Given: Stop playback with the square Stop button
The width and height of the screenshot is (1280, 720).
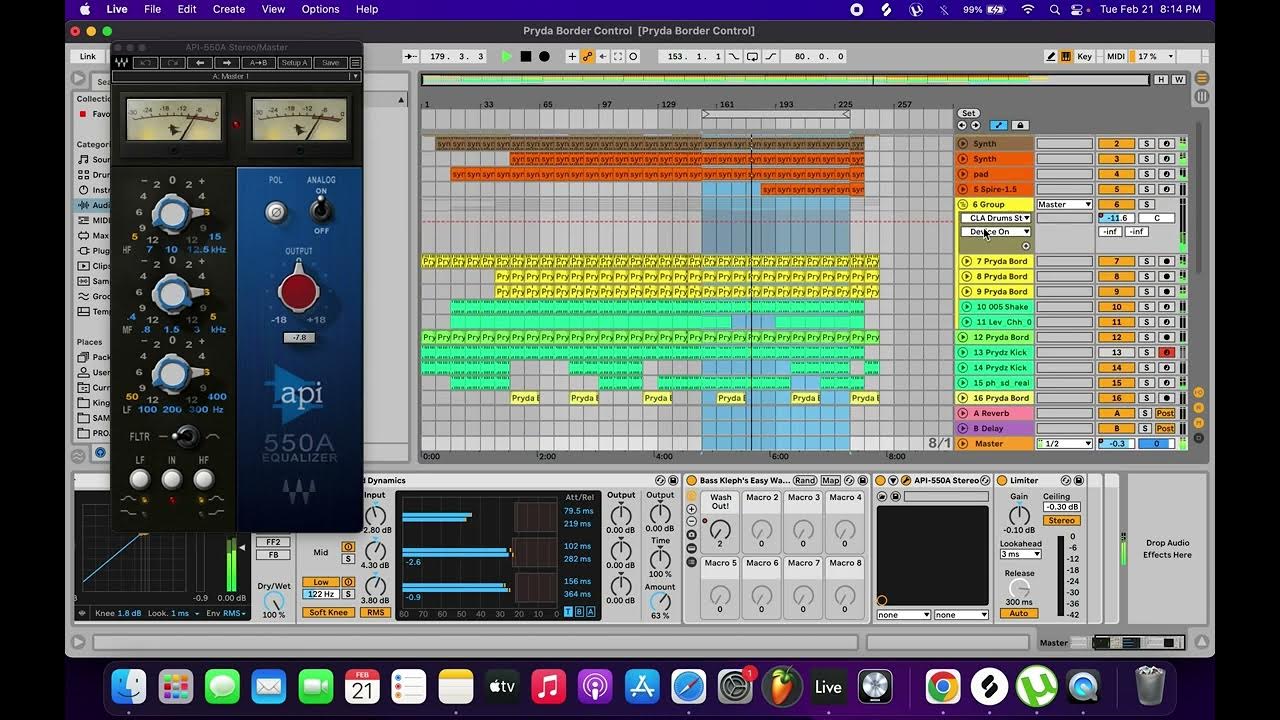Looking at the screenshot, I should click(526, 57).
